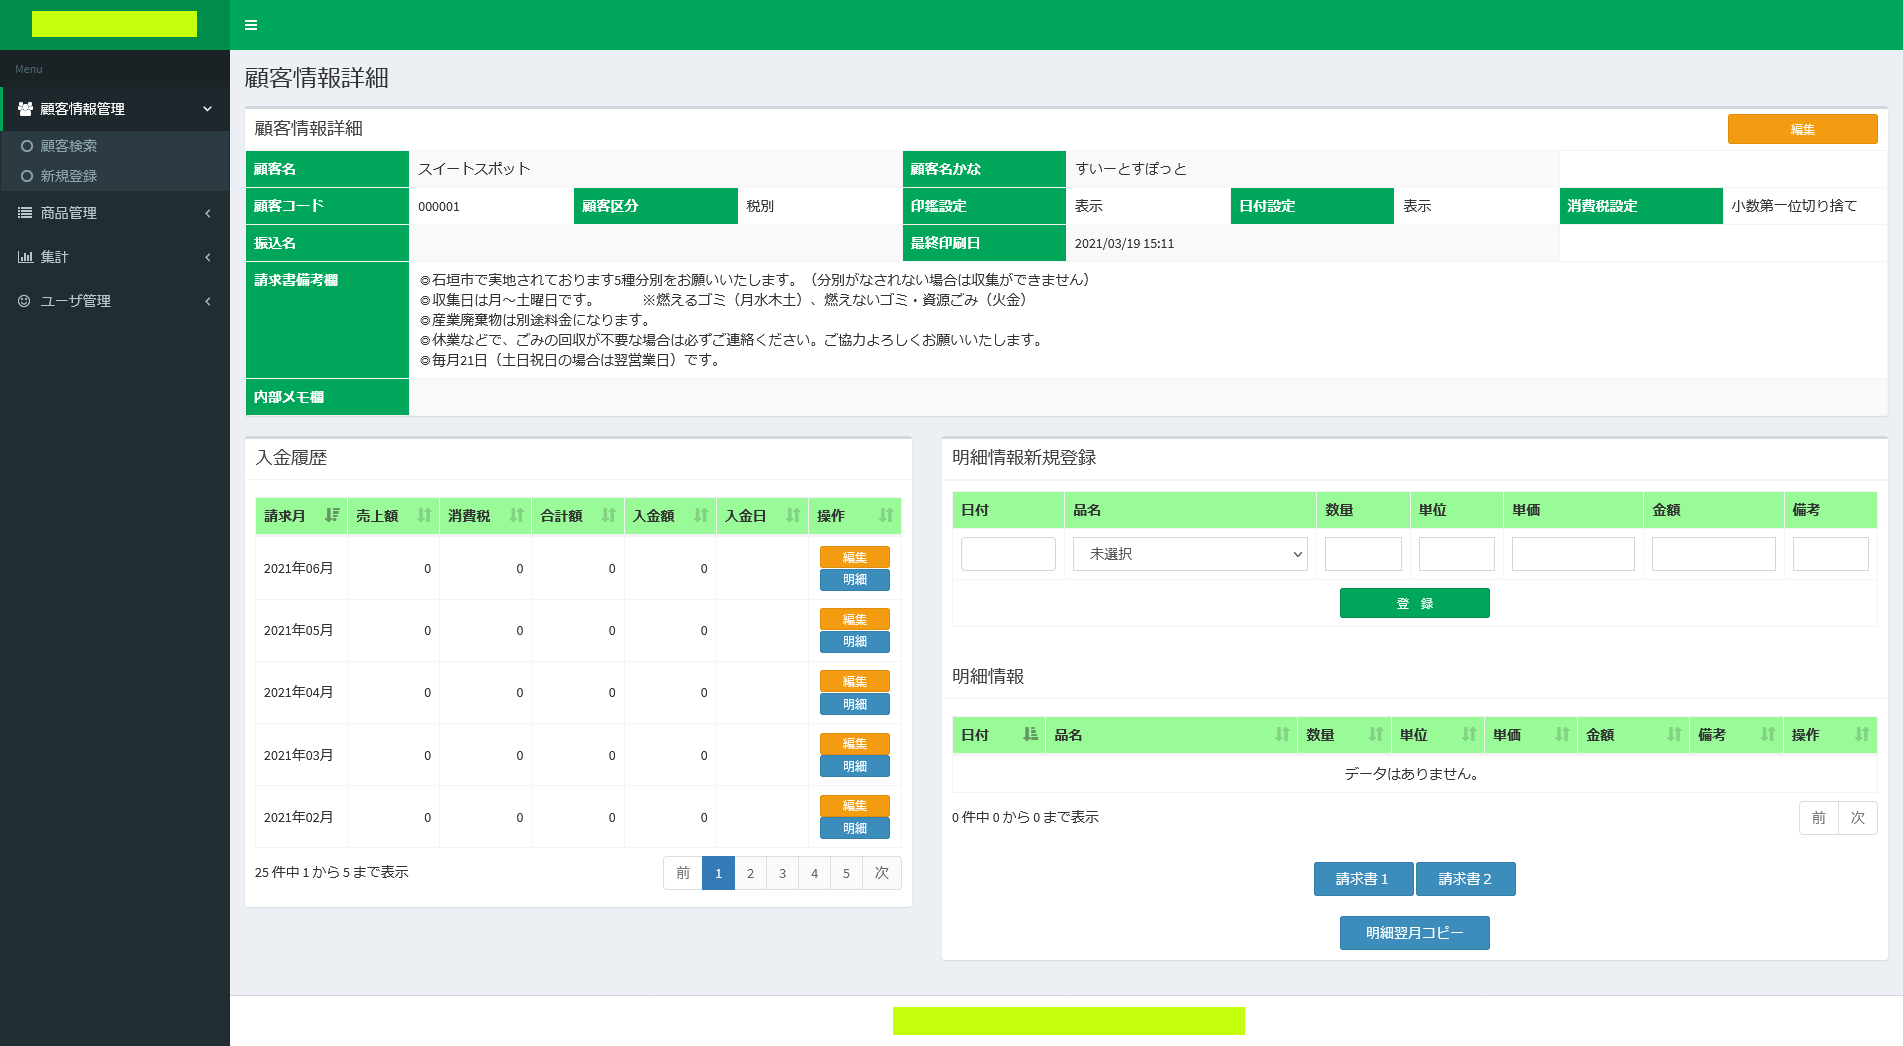Open the hamburger menu in the top bar

coord(251,25)
